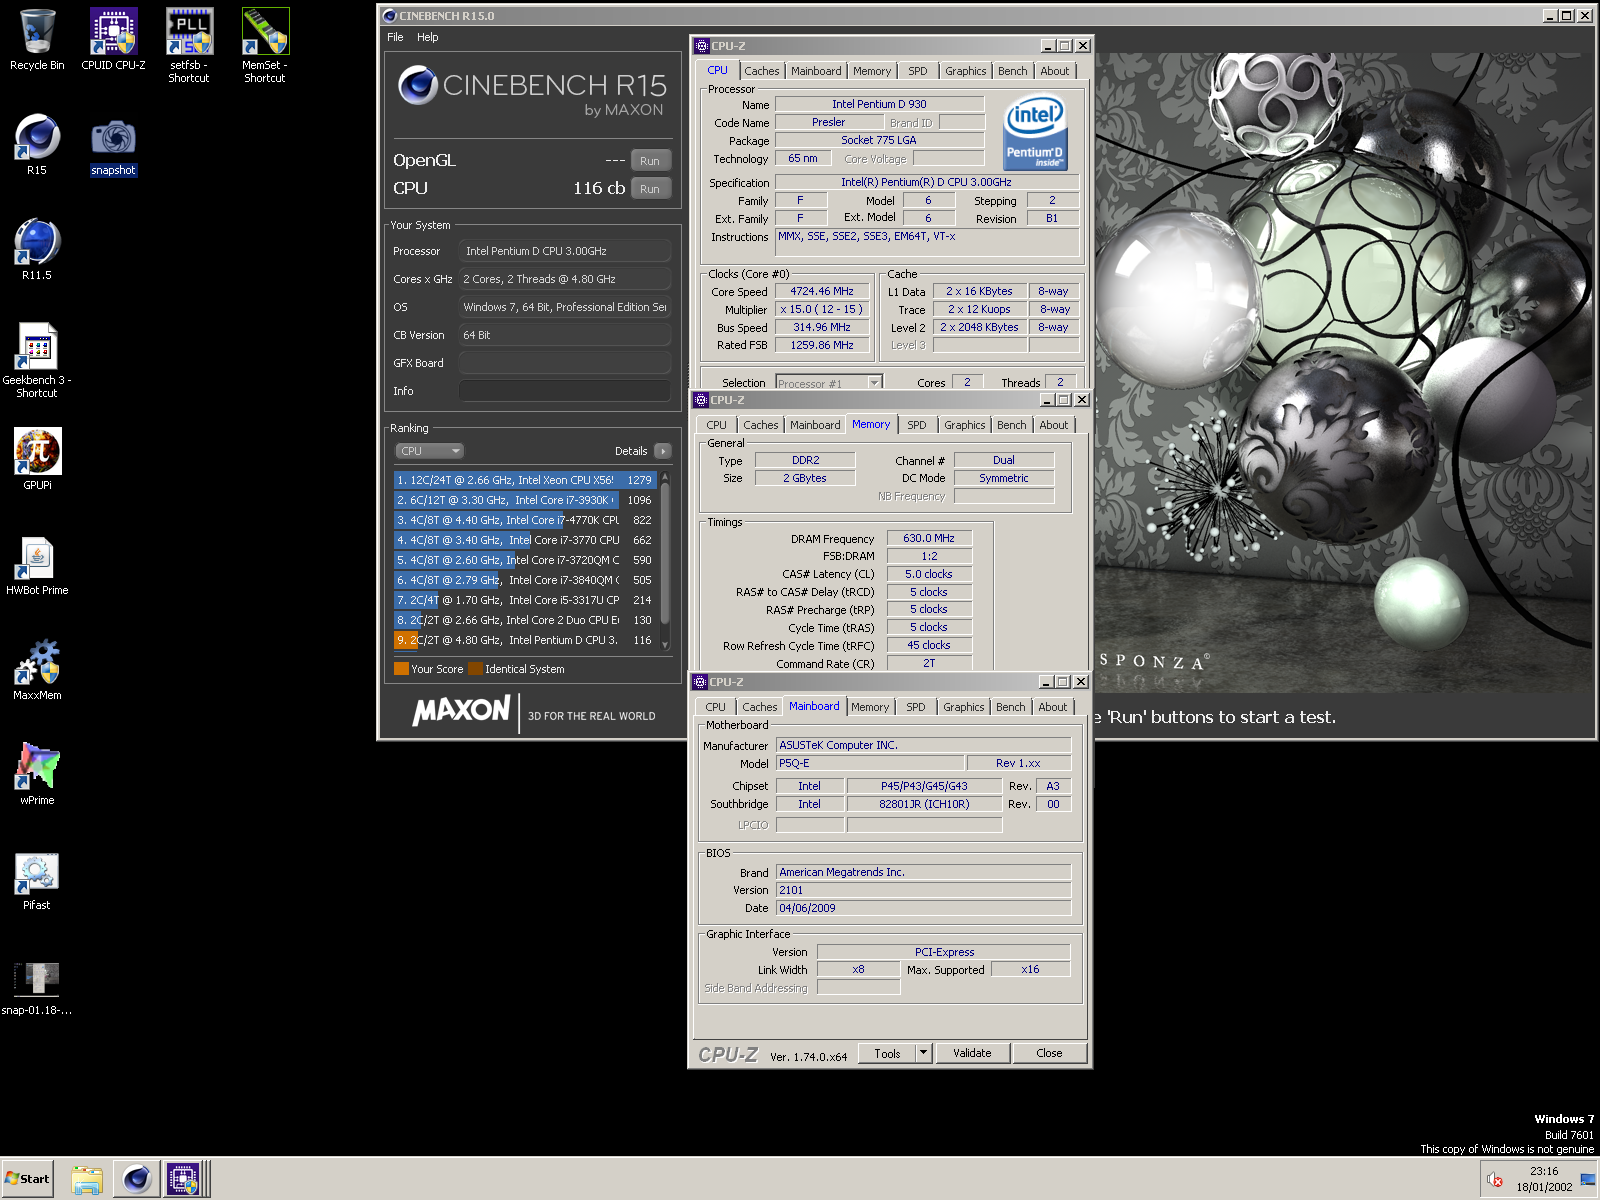Open Graphics tab in bottom CPU-Z Mainboard window
This screenshot has width=1600, height=1200.
[x=964, y=707]
